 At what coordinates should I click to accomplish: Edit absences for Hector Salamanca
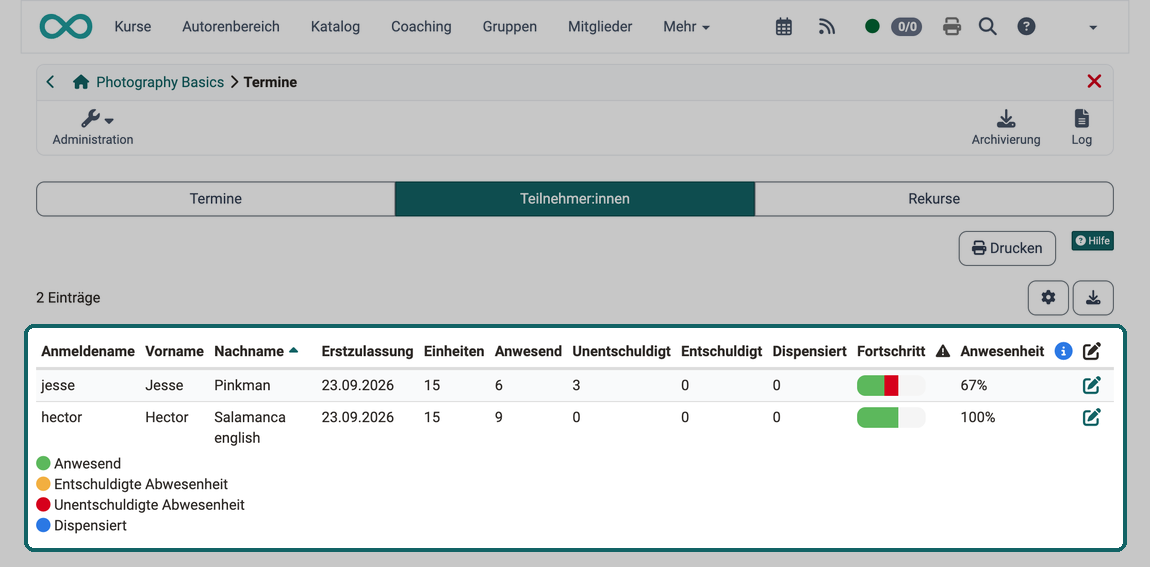tap(1091, 417)
